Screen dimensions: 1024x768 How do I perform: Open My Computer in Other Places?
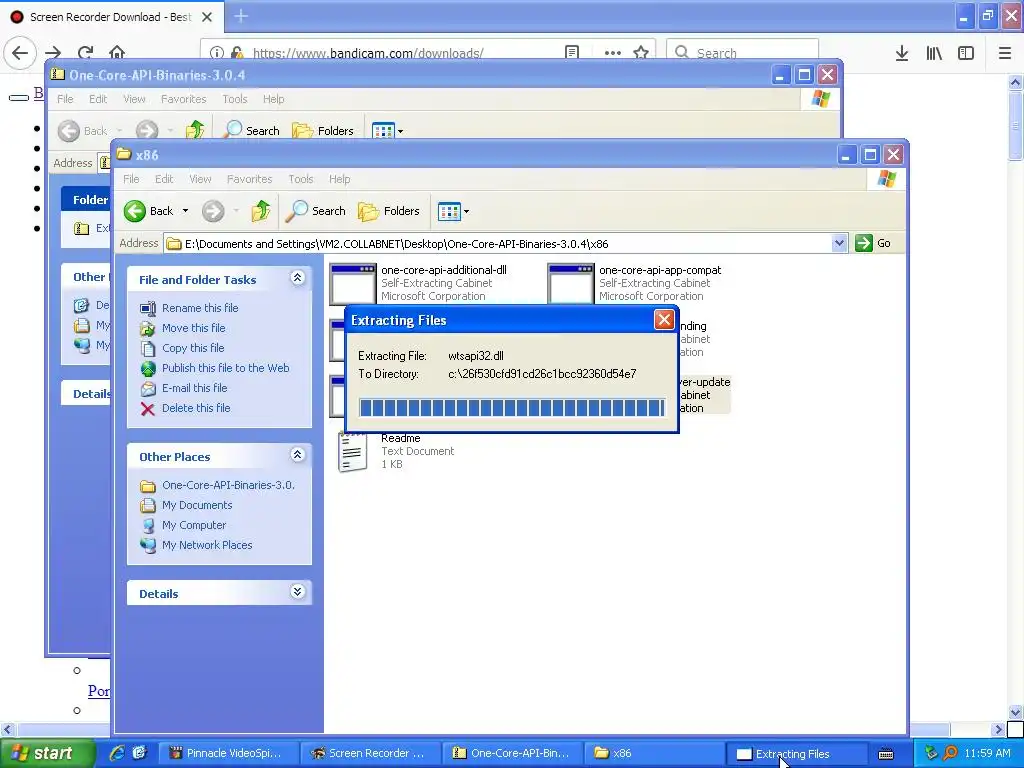(x=194, y=525)
